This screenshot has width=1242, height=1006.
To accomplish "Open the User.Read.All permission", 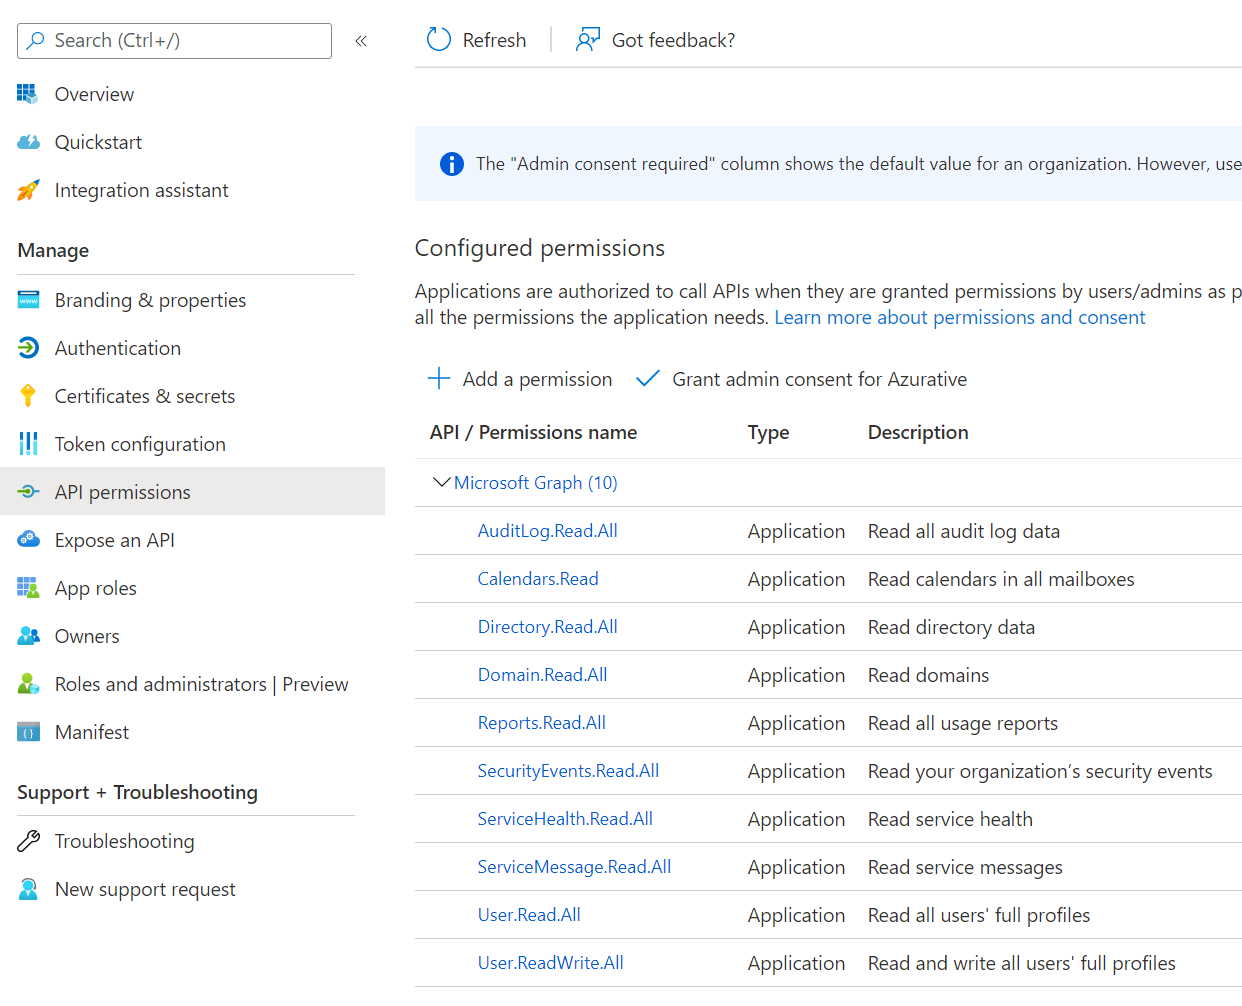I will tap(529, 915).
